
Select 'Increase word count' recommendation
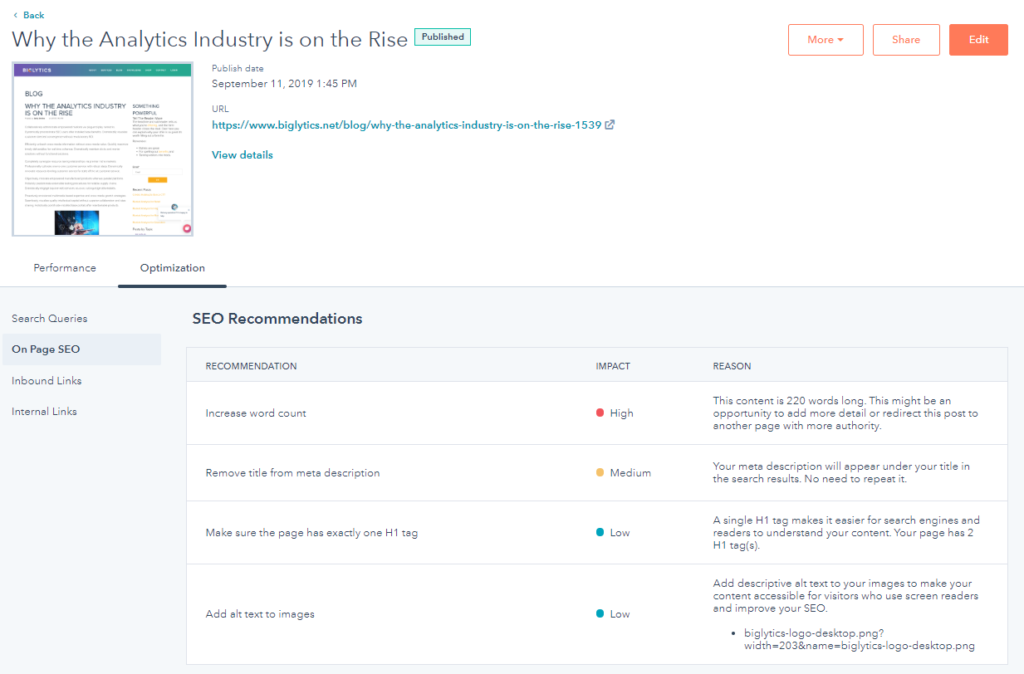point(255,413)
